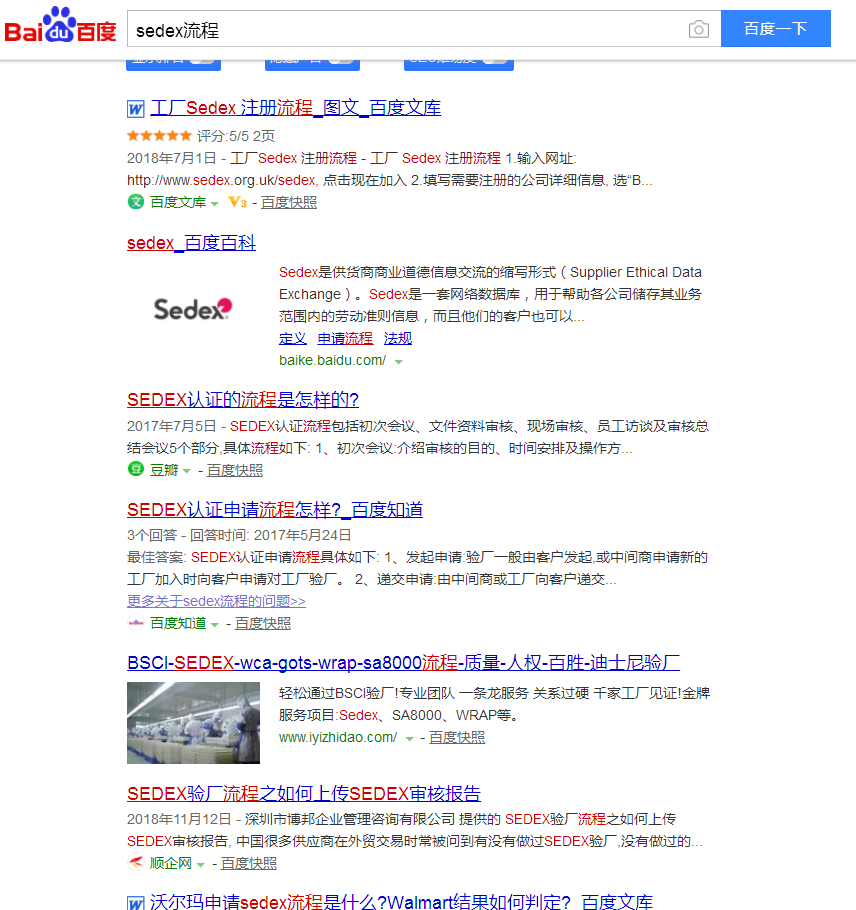Click the 顺企网 source name

click(171, 864)
